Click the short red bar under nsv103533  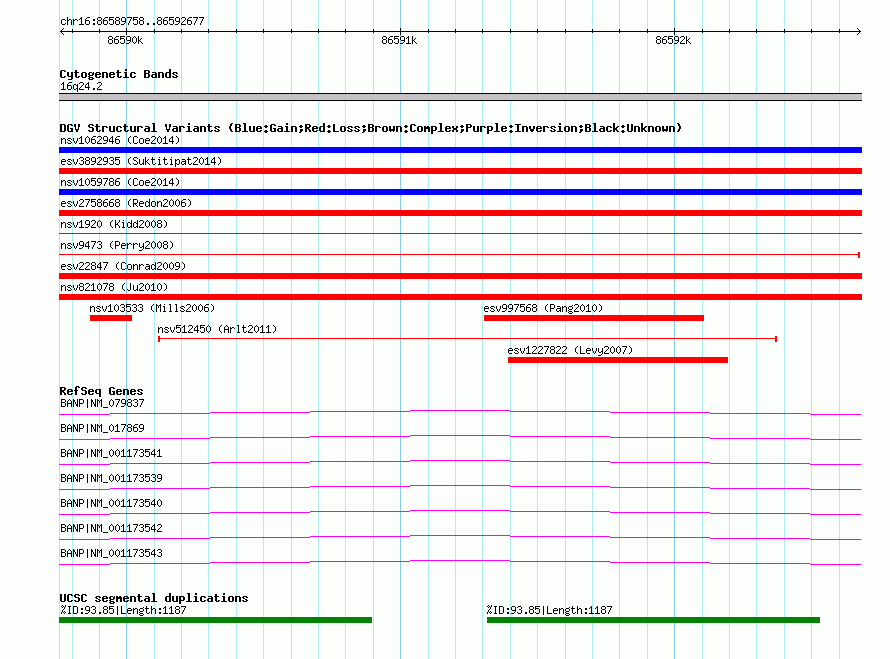point(111,318)
